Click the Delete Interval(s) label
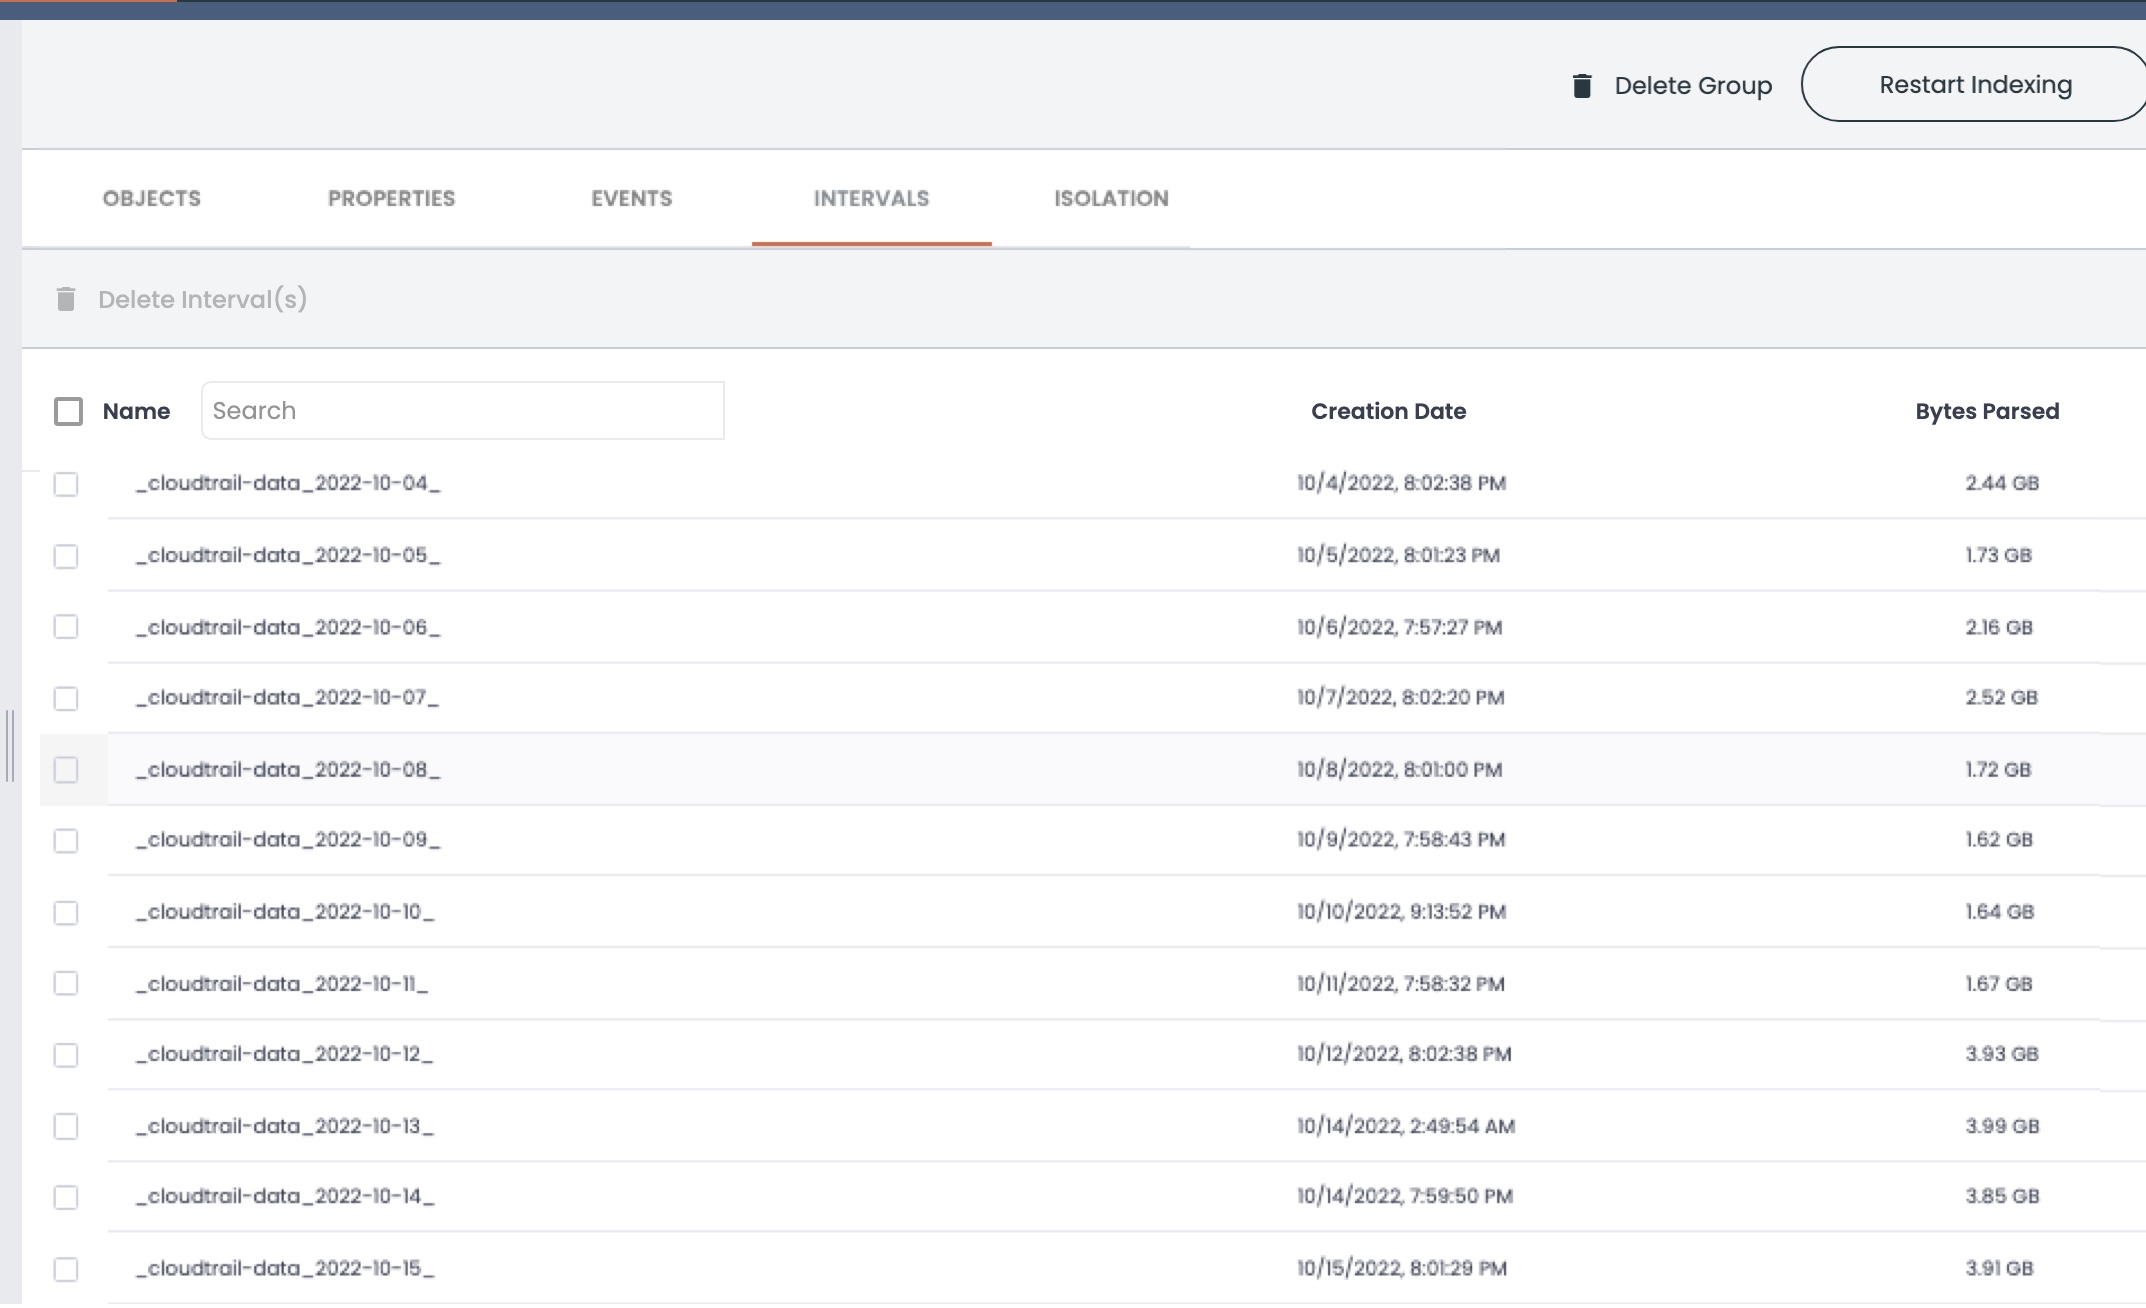Screen dimensions: 2146x1308 coord(202,299)
